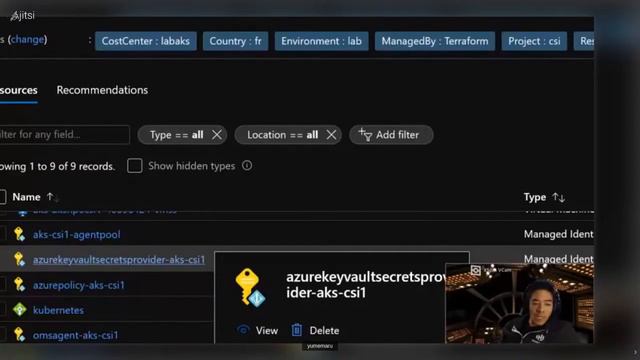Sort by Type column arrows
This screenshot has height=360, width=640.
[558, 198]
